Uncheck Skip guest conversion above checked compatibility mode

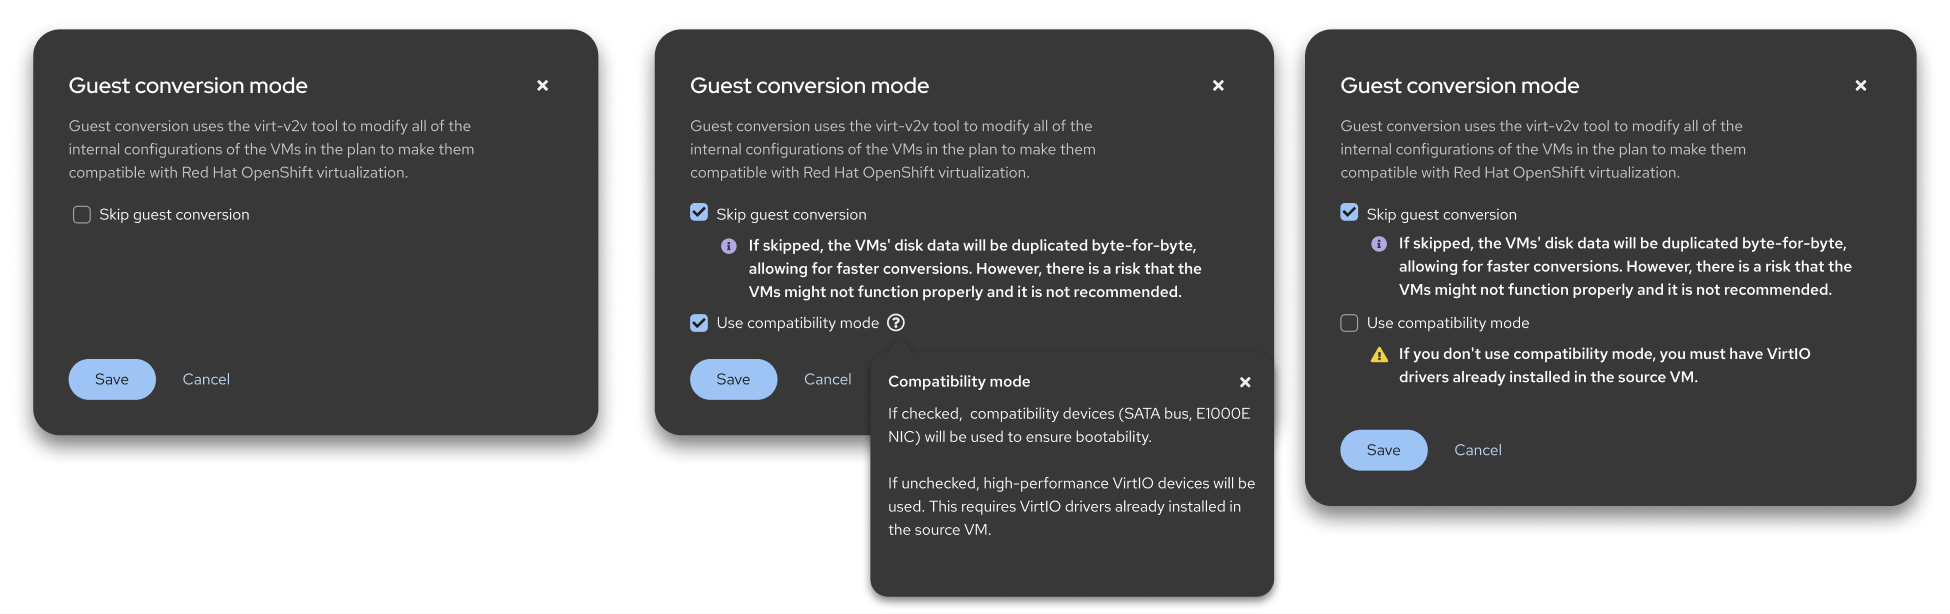click(x=699, y=213)
